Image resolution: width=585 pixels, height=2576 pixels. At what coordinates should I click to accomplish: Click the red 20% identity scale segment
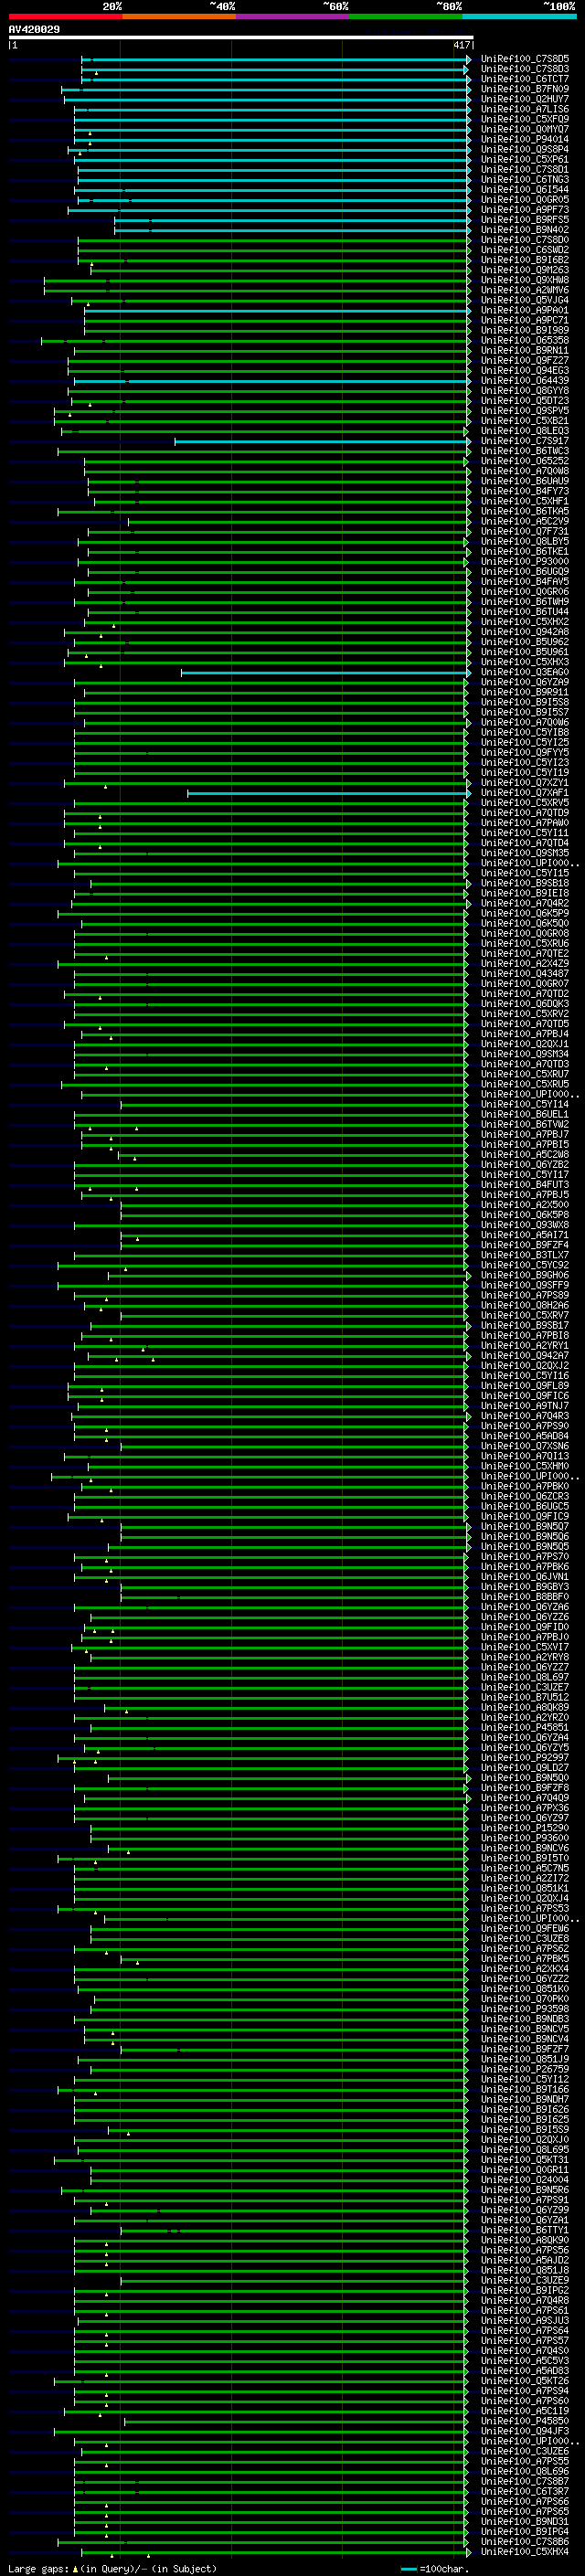click(65, 16)
